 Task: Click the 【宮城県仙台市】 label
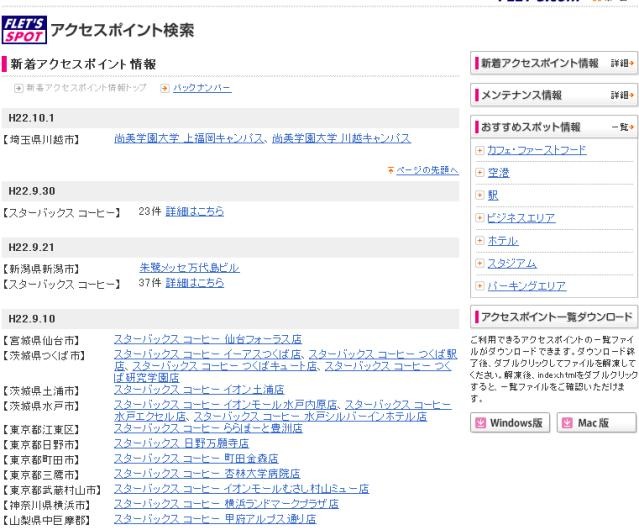41,341
